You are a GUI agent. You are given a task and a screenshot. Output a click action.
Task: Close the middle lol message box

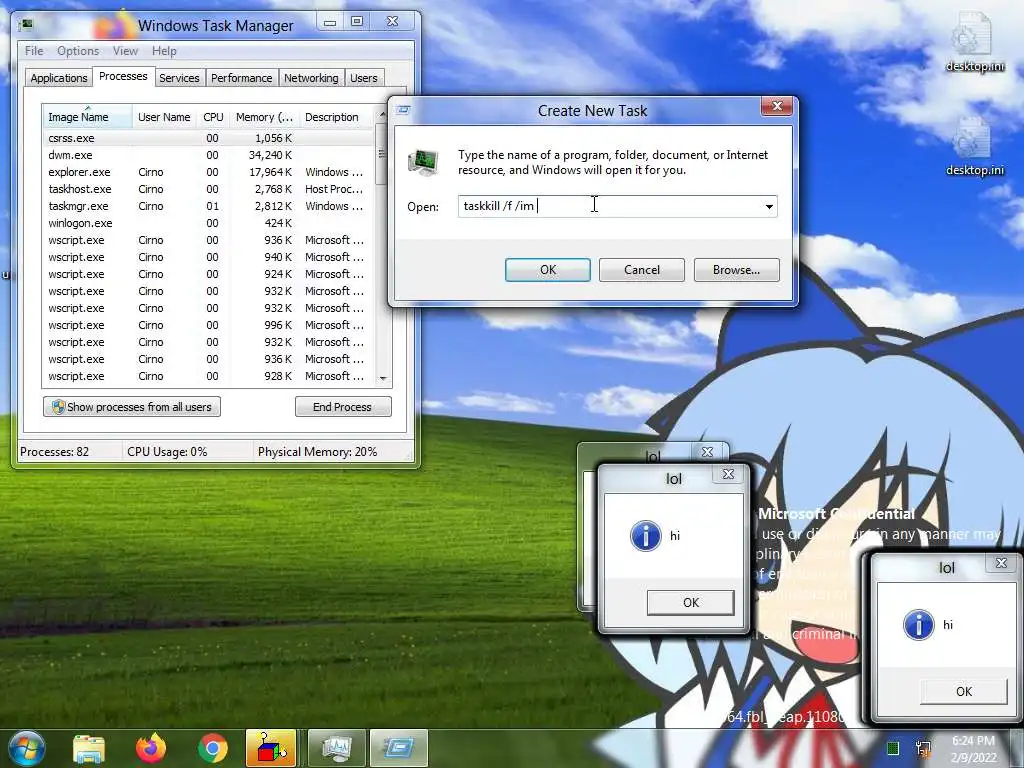728,475
